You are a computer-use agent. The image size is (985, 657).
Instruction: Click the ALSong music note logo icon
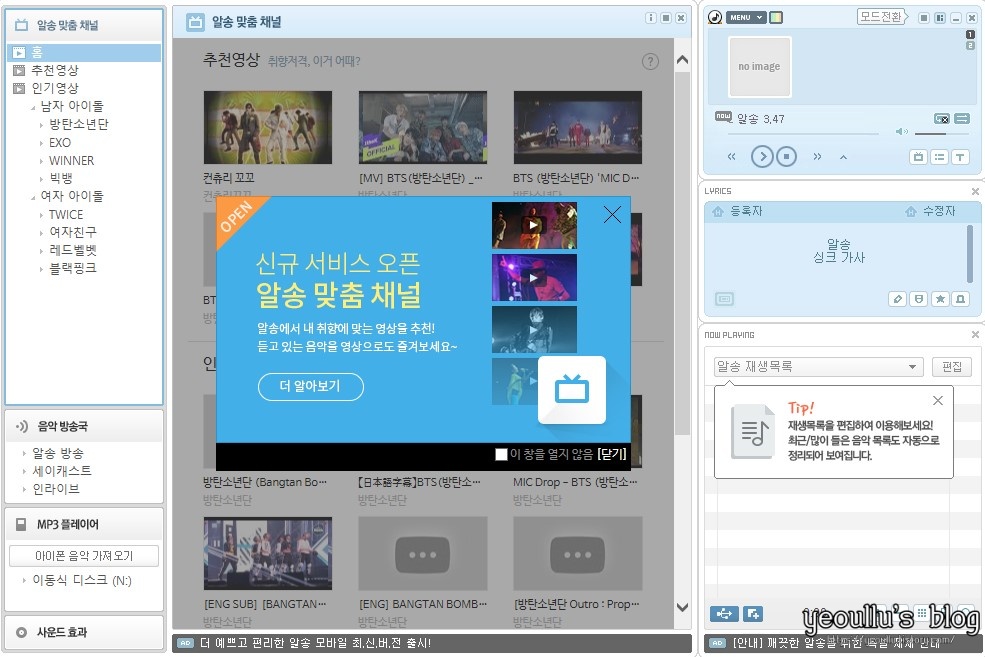pos(715,18)
